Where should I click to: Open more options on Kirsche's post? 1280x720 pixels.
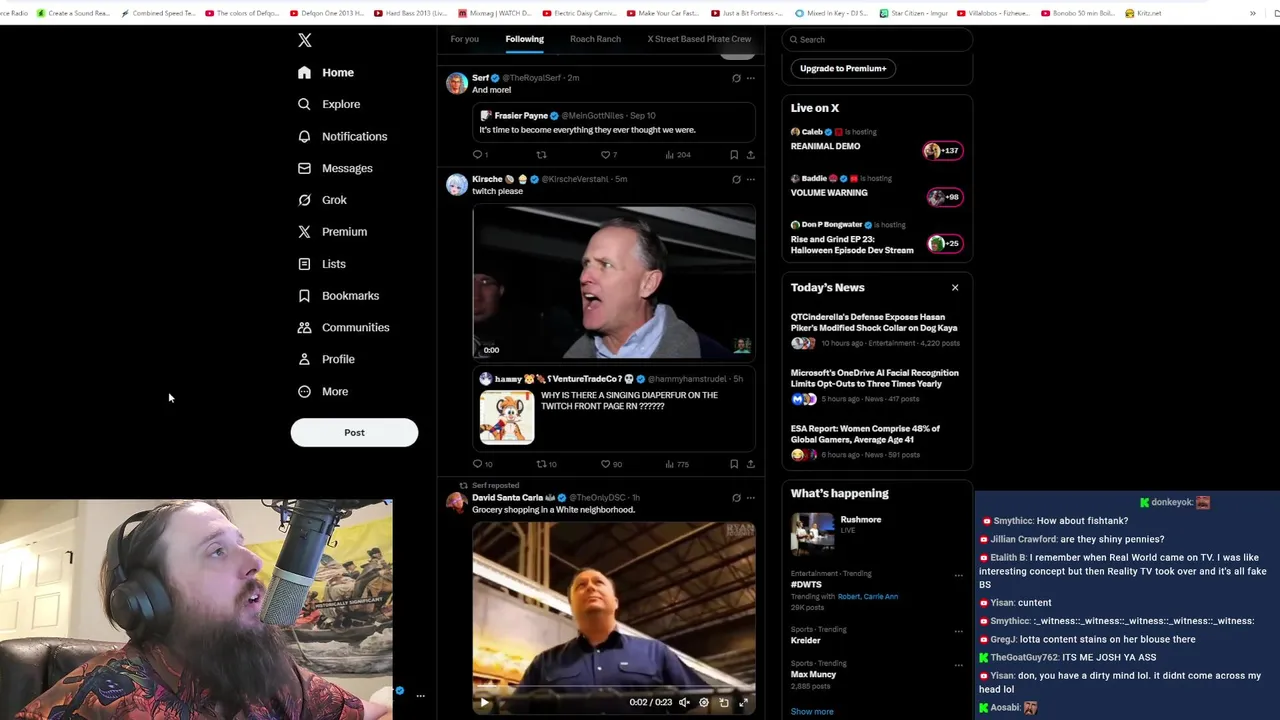[x=751, y=179]
